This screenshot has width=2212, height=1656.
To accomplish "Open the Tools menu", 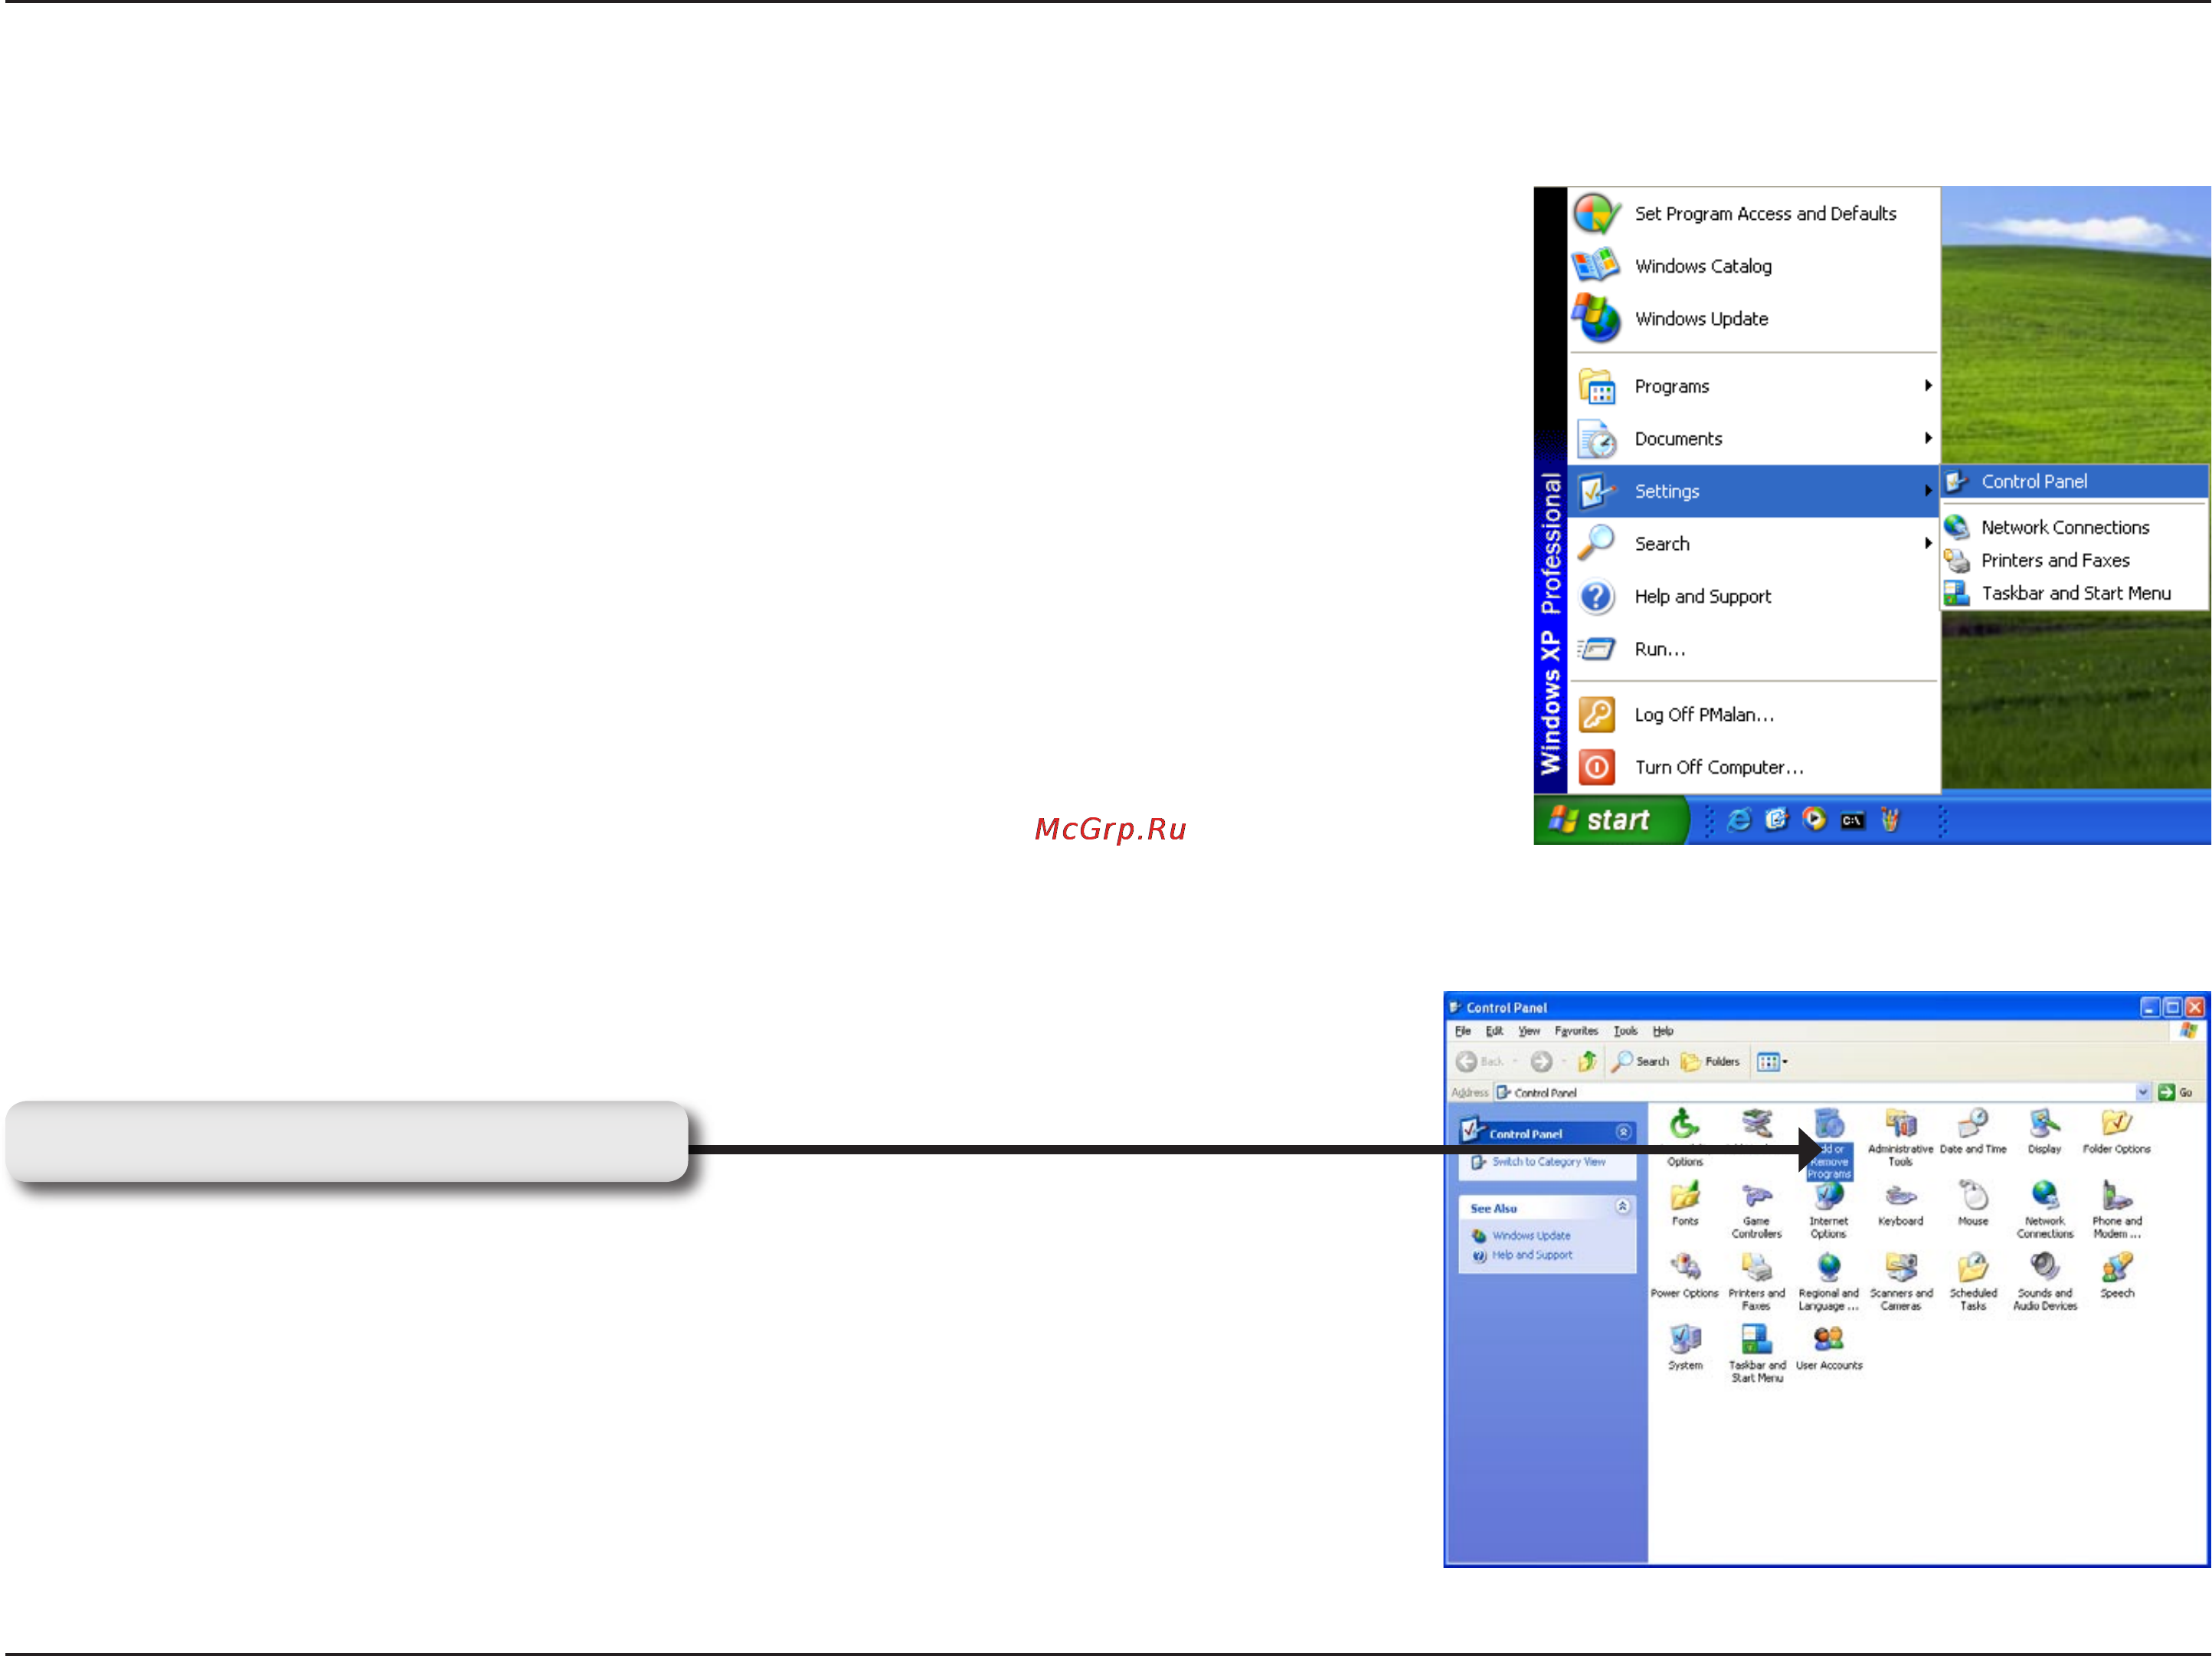I will [x=1625, y=1031].
